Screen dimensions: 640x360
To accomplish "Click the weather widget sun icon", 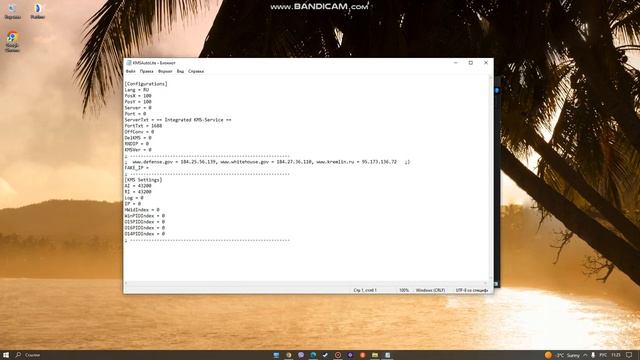I will pos(548,355).
